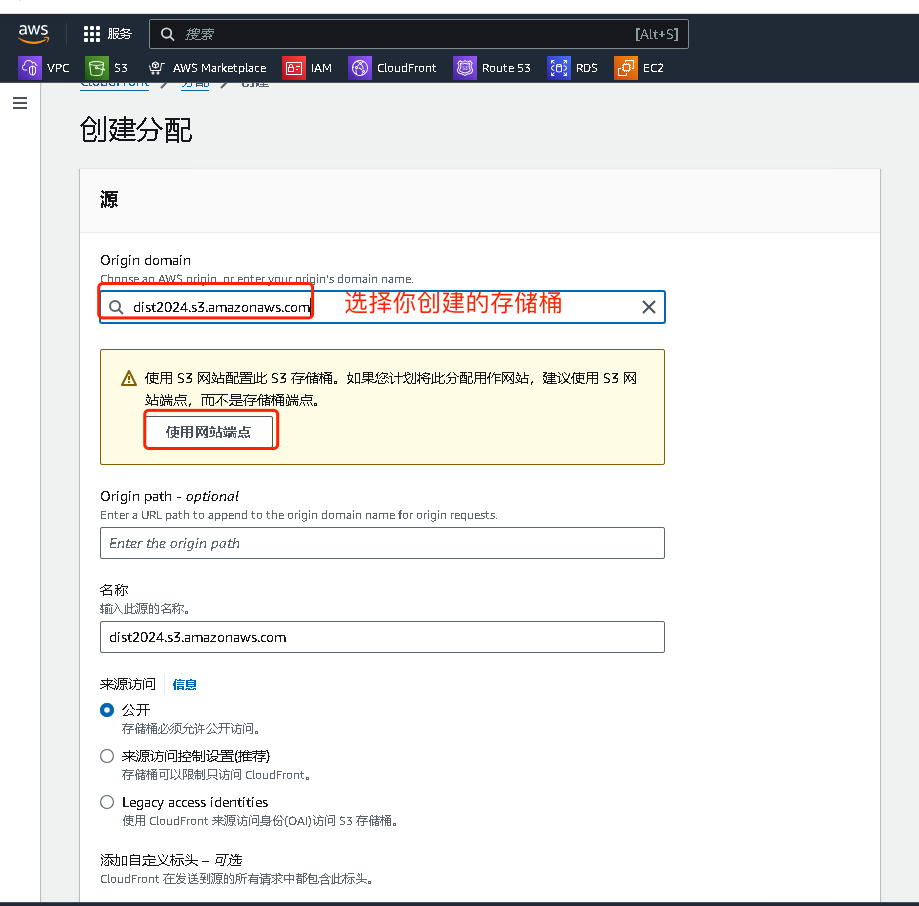Click the 名称 origin name field
919x906 pixels.
click(x=382, y=637)
